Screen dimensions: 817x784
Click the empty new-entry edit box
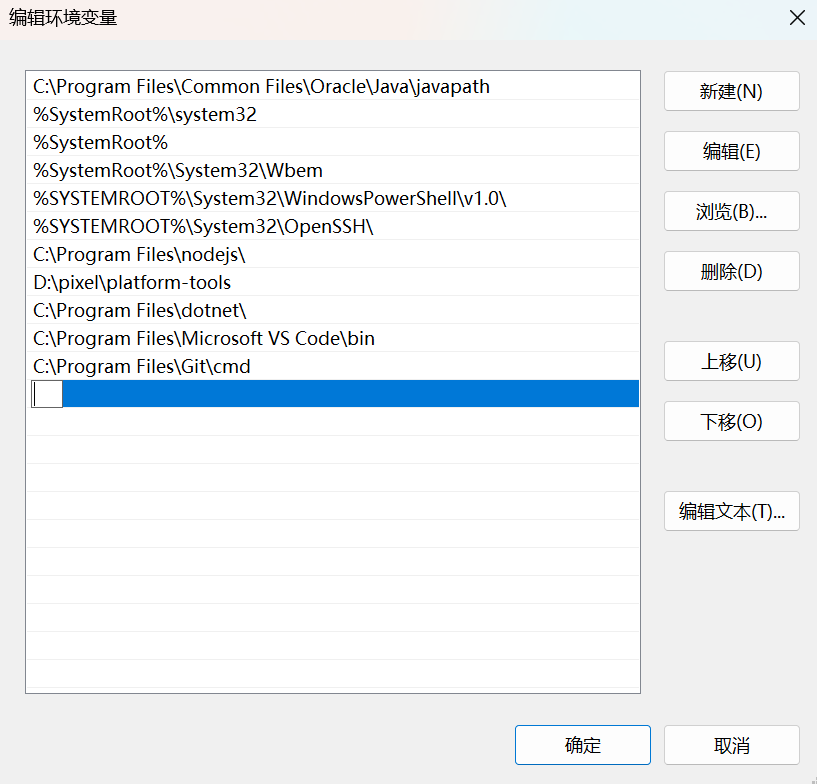click(47, 394)
